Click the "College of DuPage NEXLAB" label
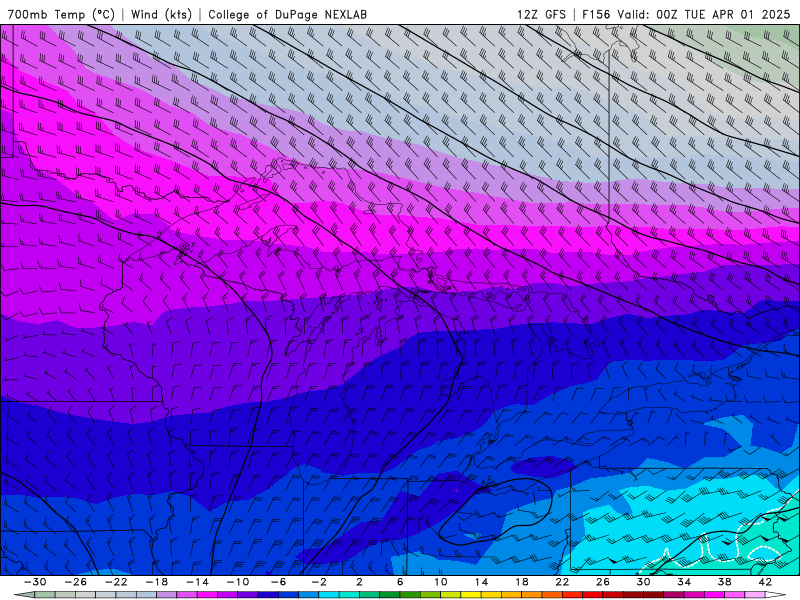Viewport: 800px width, 600px height. click(287, 14)
